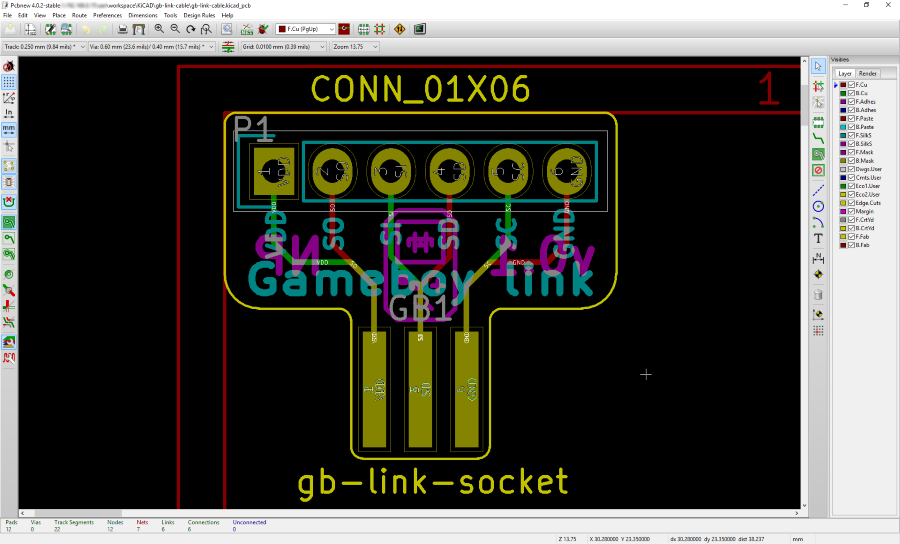Click the horizontal scrollbar thumb
Screen dimensions: 900x544
pyautogui.click(x=78, y=513)
